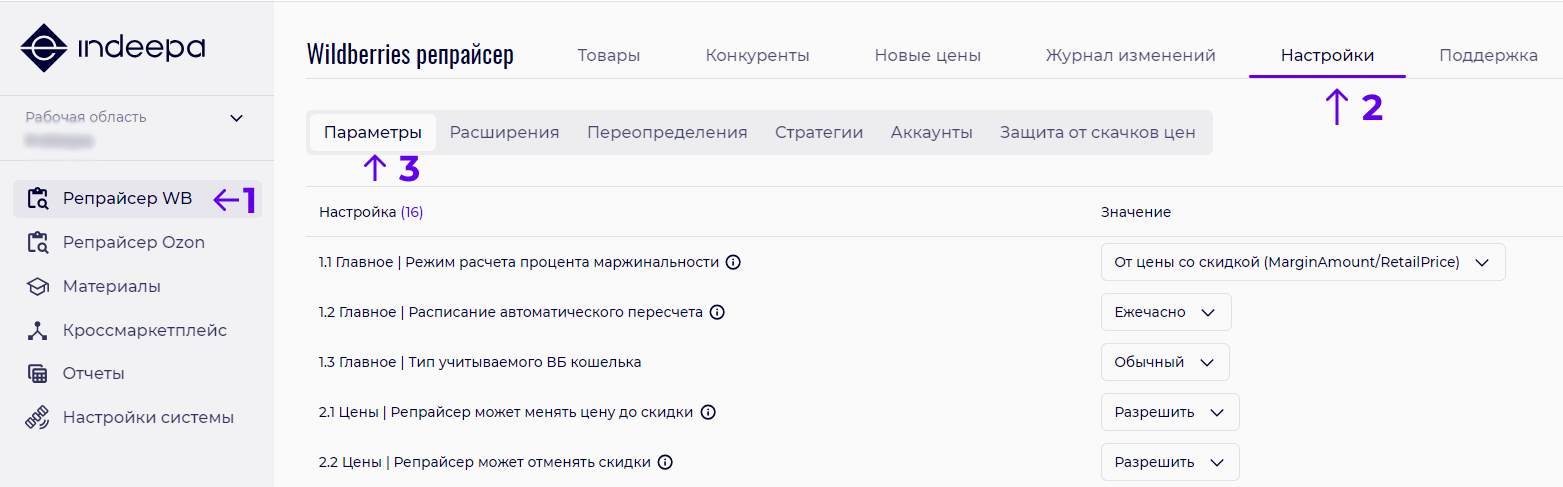1563x487 pixels.
Task: Select the Стратегии sub-tab
Action: pos(819,133)
